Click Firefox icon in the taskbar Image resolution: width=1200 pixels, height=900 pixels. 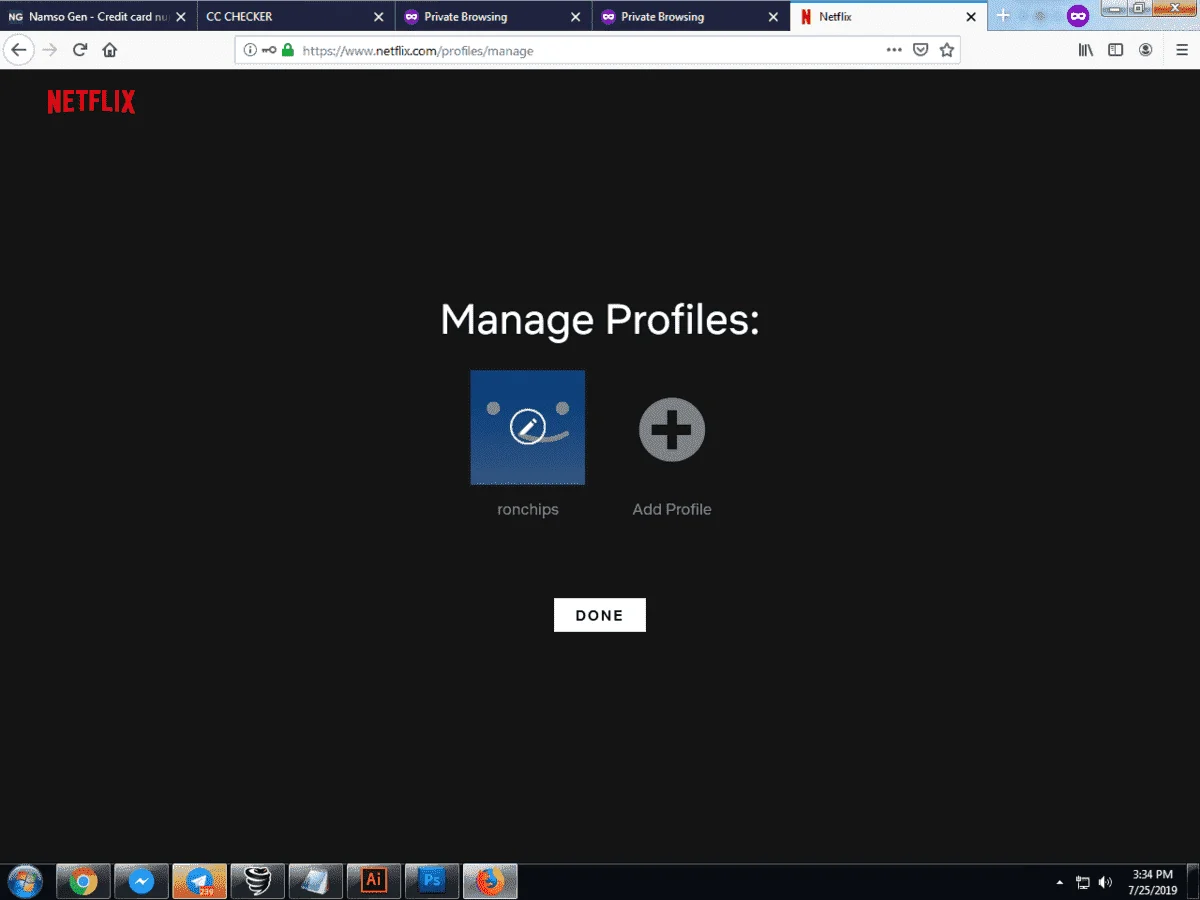pos(489,881)
